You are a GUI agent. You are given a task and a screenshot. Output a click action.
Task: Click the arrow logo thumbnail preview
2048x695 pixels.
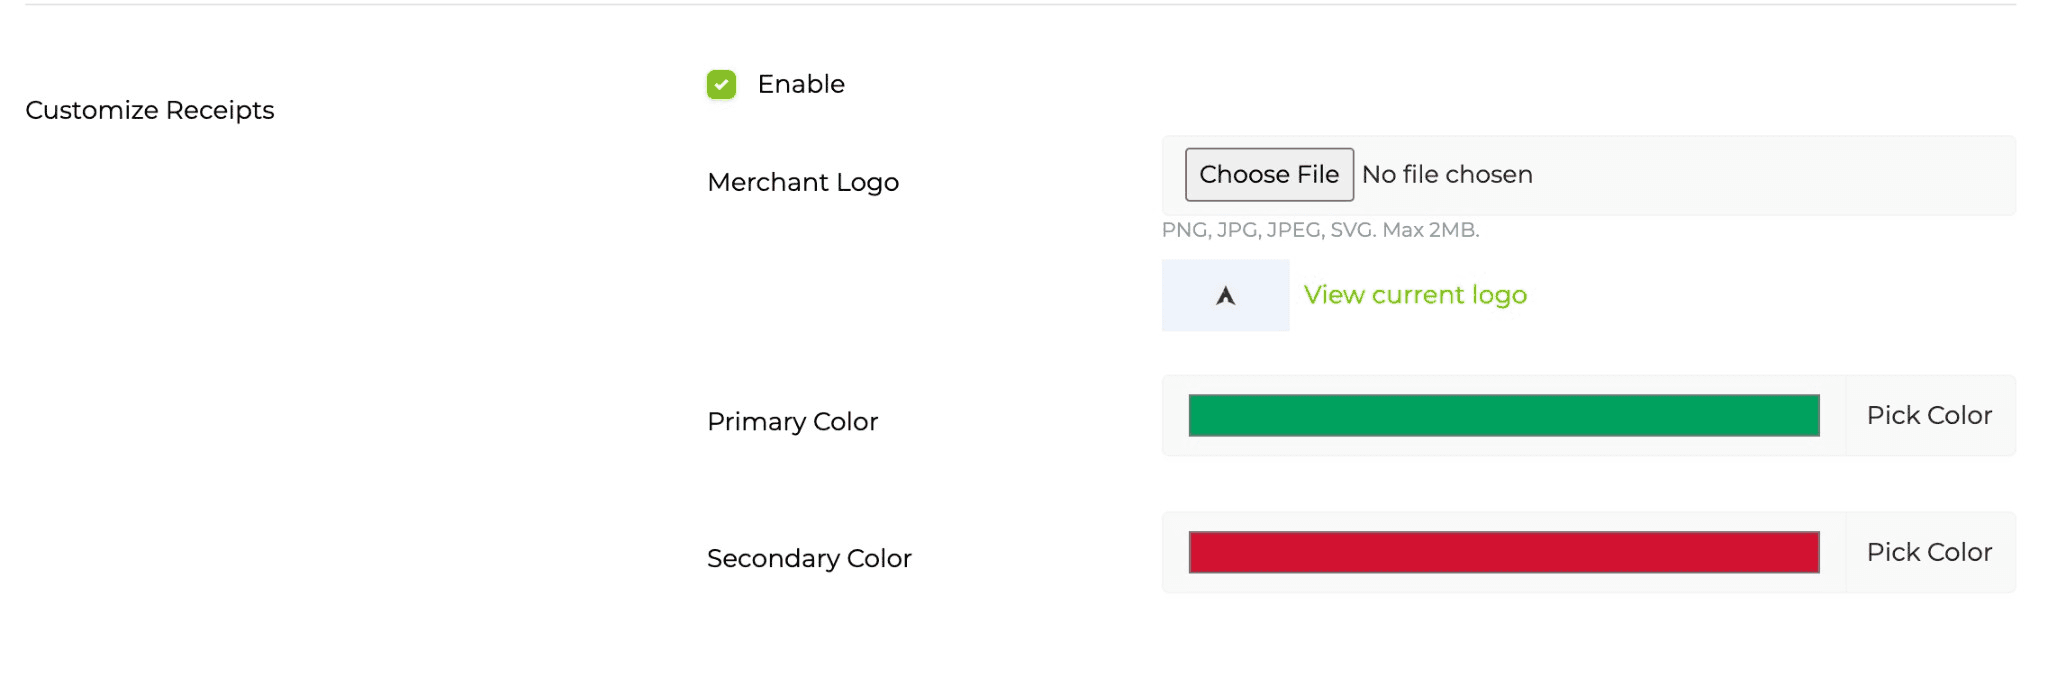pyautogui.click(x=1225, y=295)
